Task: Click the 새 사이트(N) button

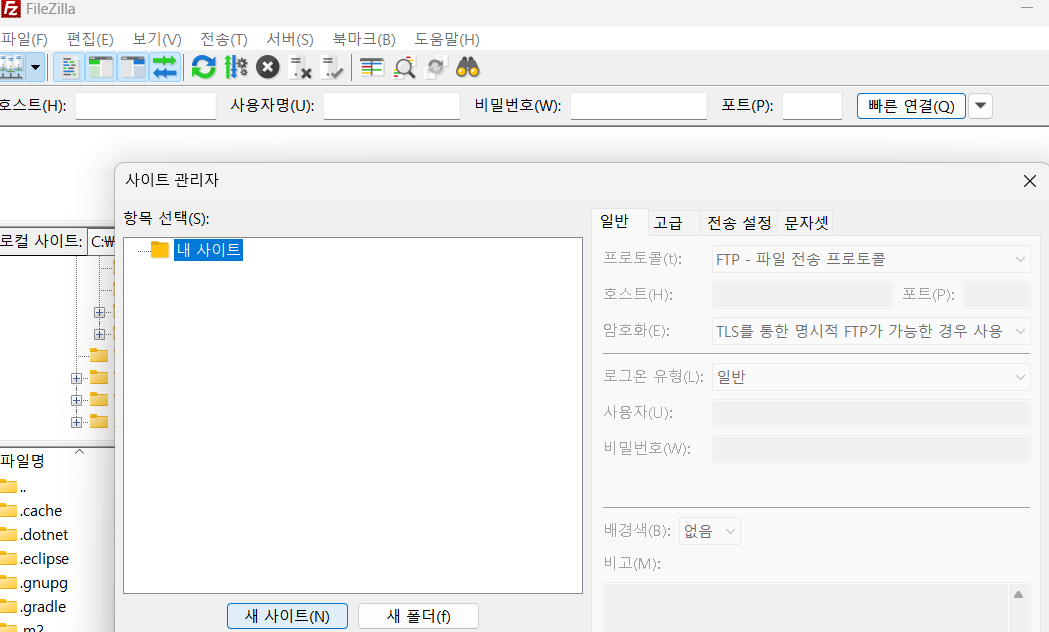Action: point(287,616)
